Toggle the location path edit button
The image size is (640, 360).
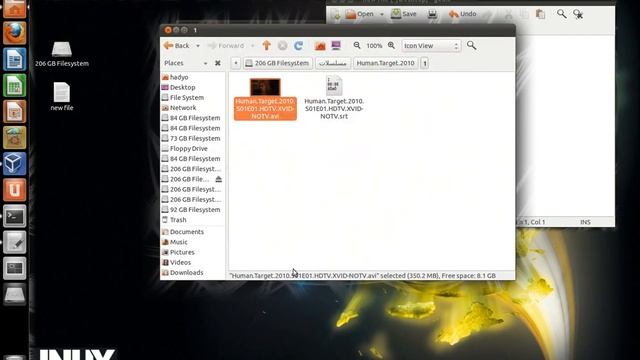(x=236, y=63)
